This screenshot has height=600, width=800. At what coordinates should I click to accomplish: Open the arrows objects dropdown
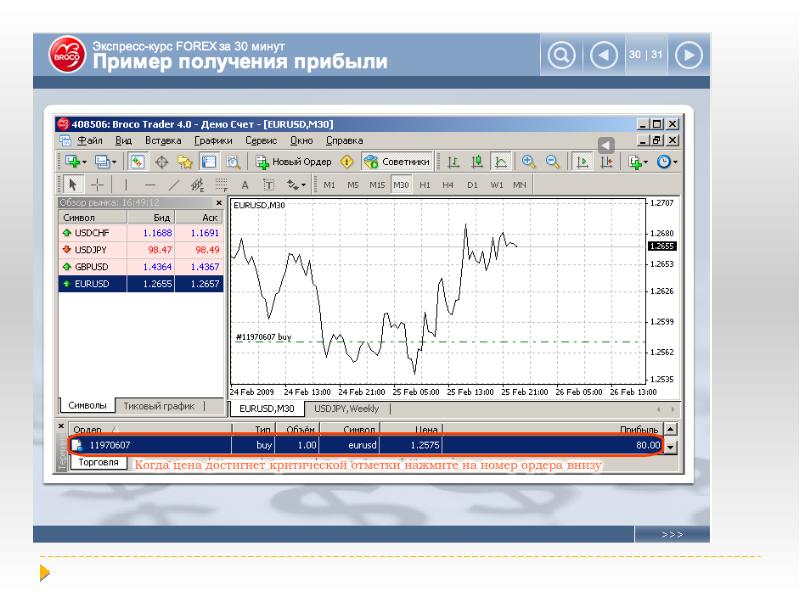pos(296,184)
